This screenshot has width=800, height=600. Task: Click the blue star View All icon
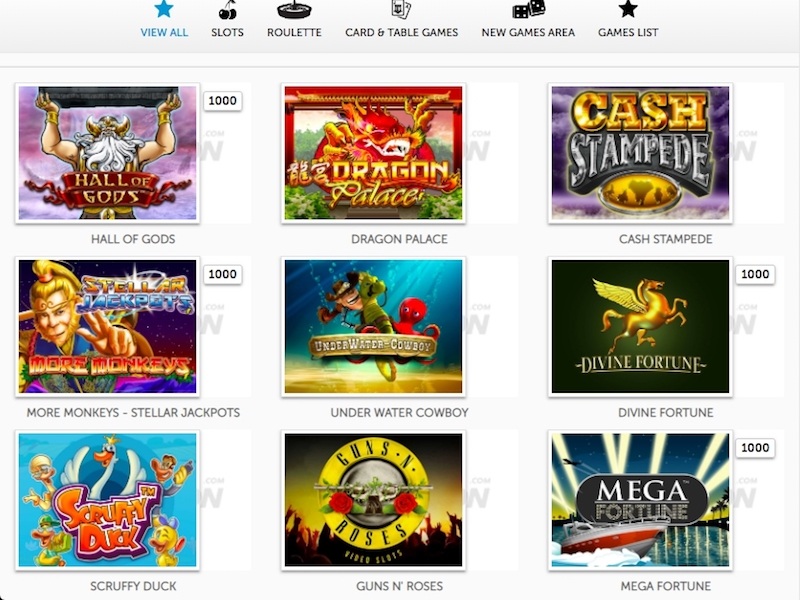click(164, 8)
